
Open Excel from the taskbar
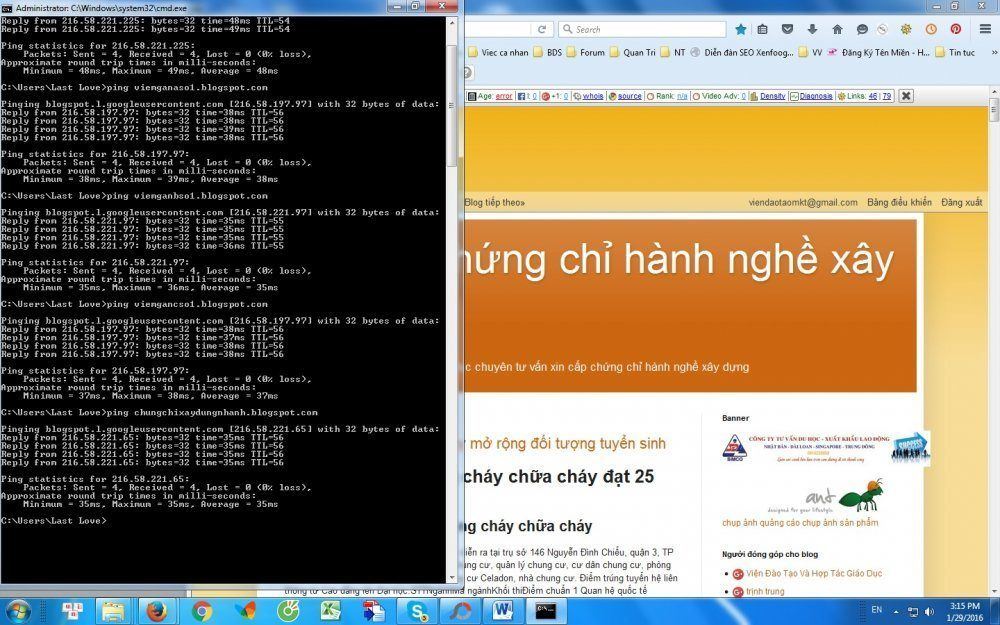coord(331,612)
